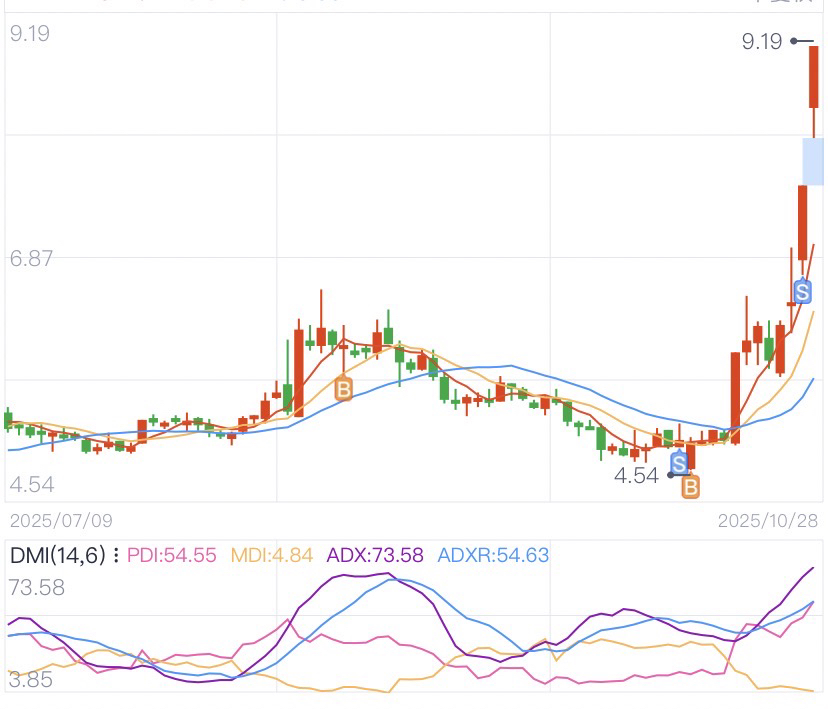Viewport: 828px width, 709px height.
Task: Click the 9.19 label at the top-left axis
Action: [x=30, y=34]
